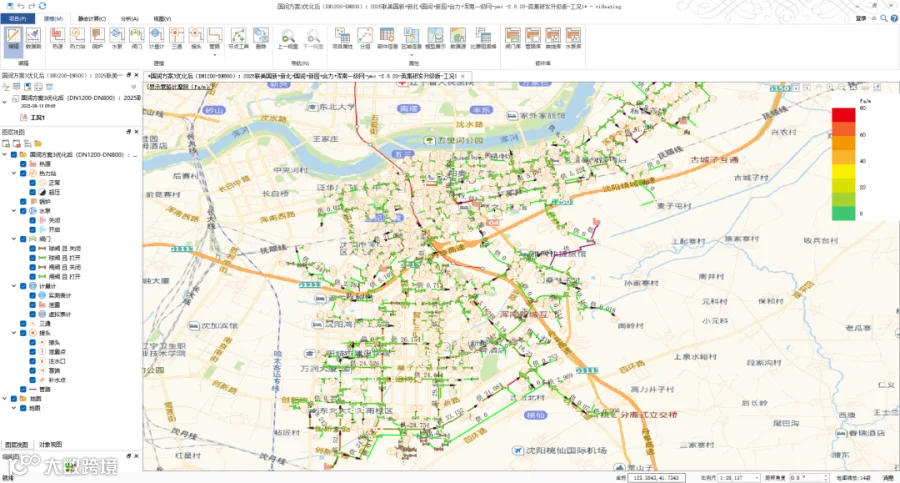
Task: Click the refresh icon in quick access bar
Action: tap(42, 6)
